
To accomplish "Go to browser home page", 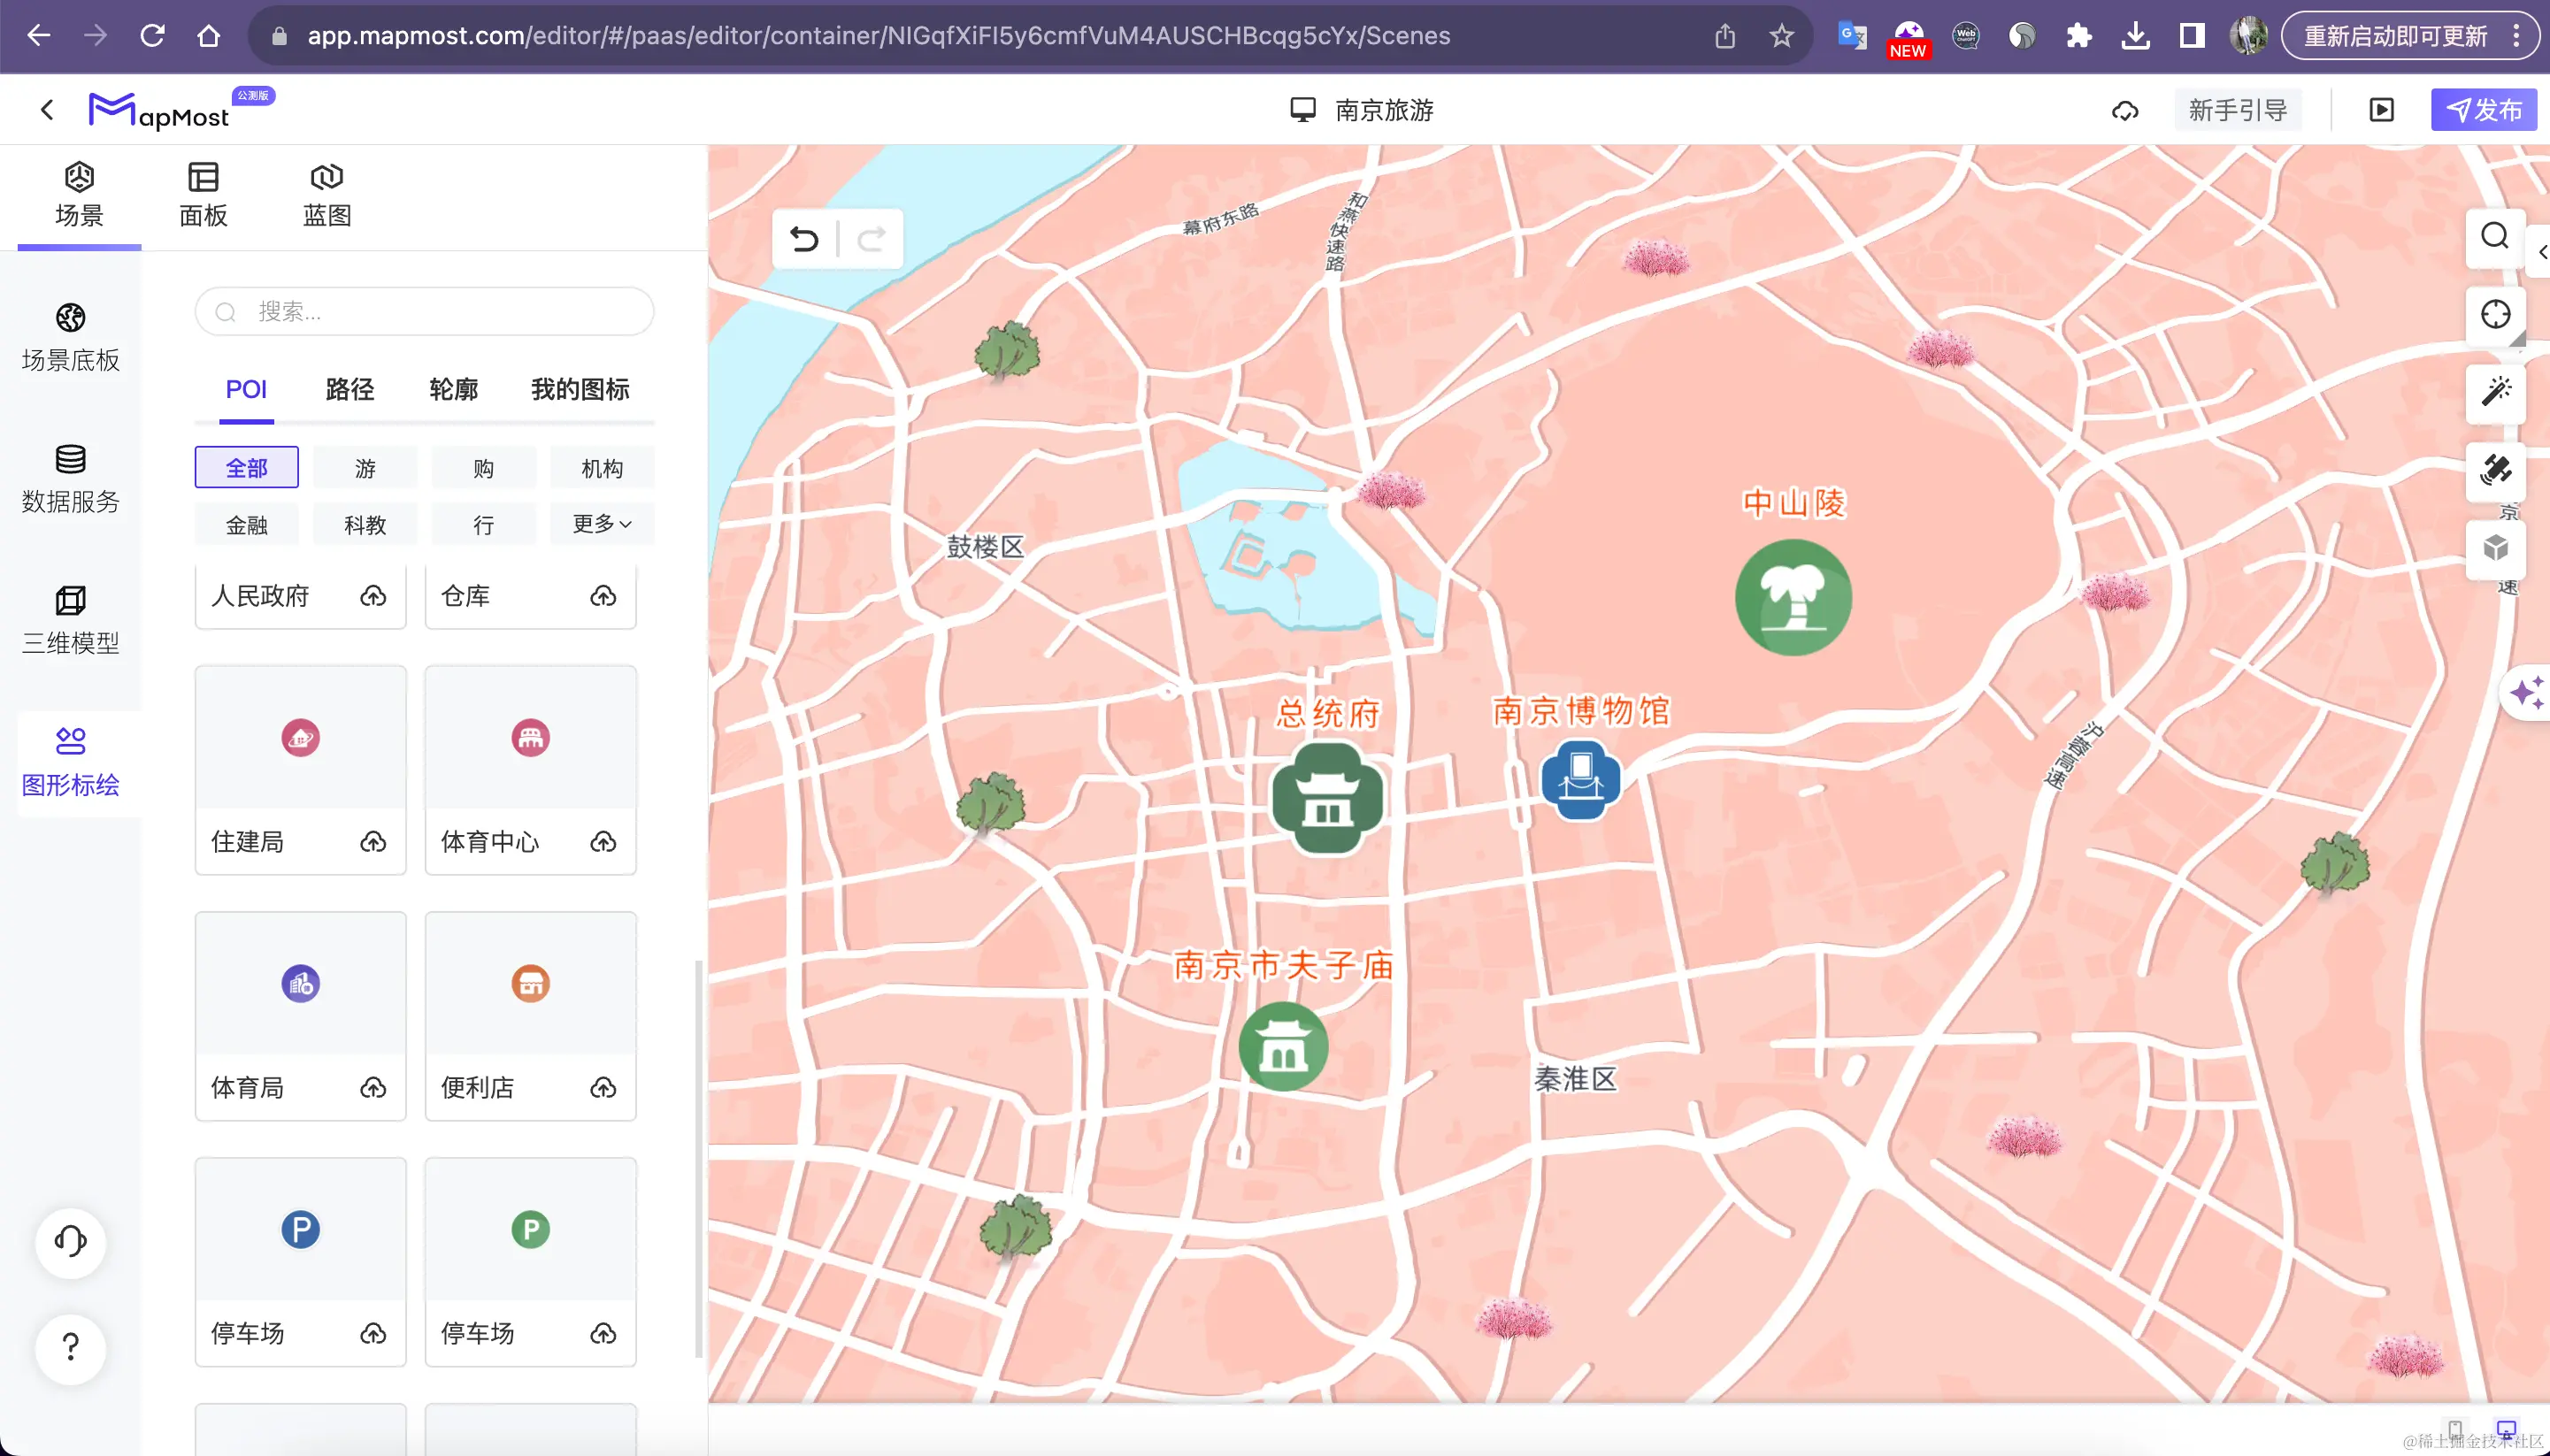I will [x=208, y=36].
